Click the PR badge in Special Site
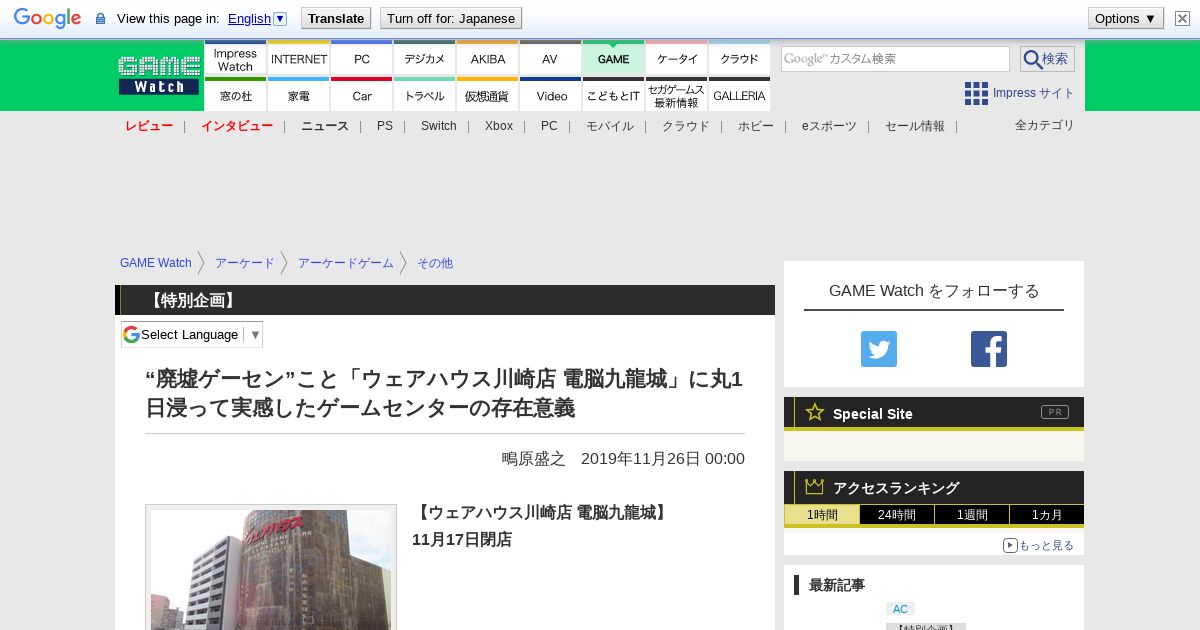Screen dimensions: 1200x630 (x=1055, y=412)
